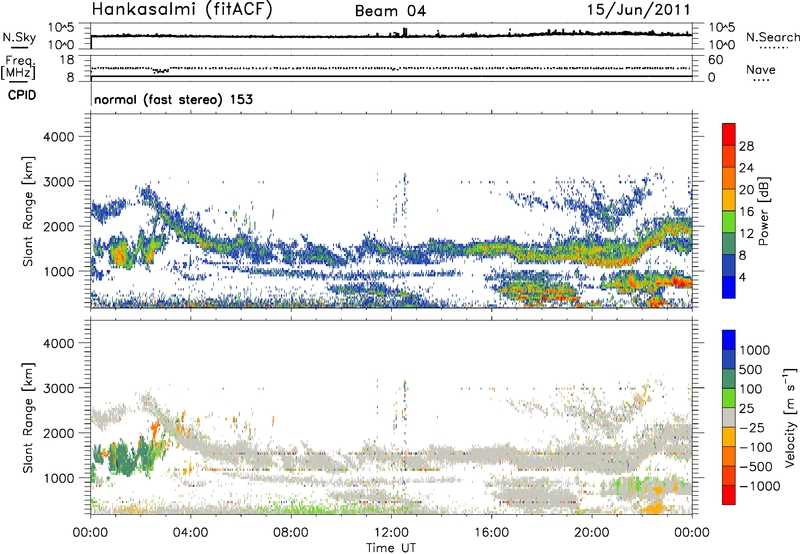Click the '4000' range tick of power panel
Image resolution: width=800 pixels, height=554 pixels.
tap(59, 137)
